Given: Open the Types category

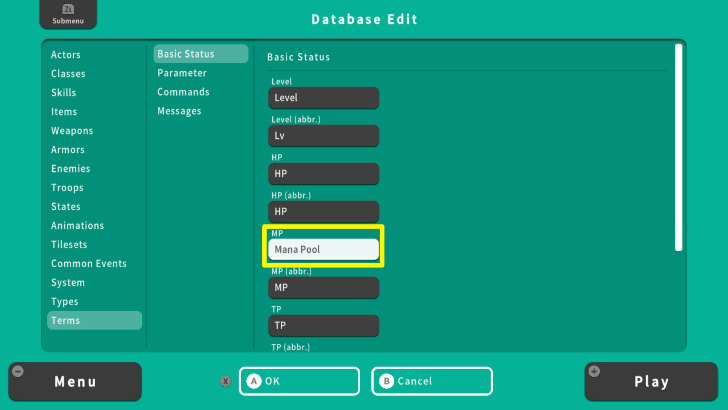Looking at the screenshot, I should point(65,302).
